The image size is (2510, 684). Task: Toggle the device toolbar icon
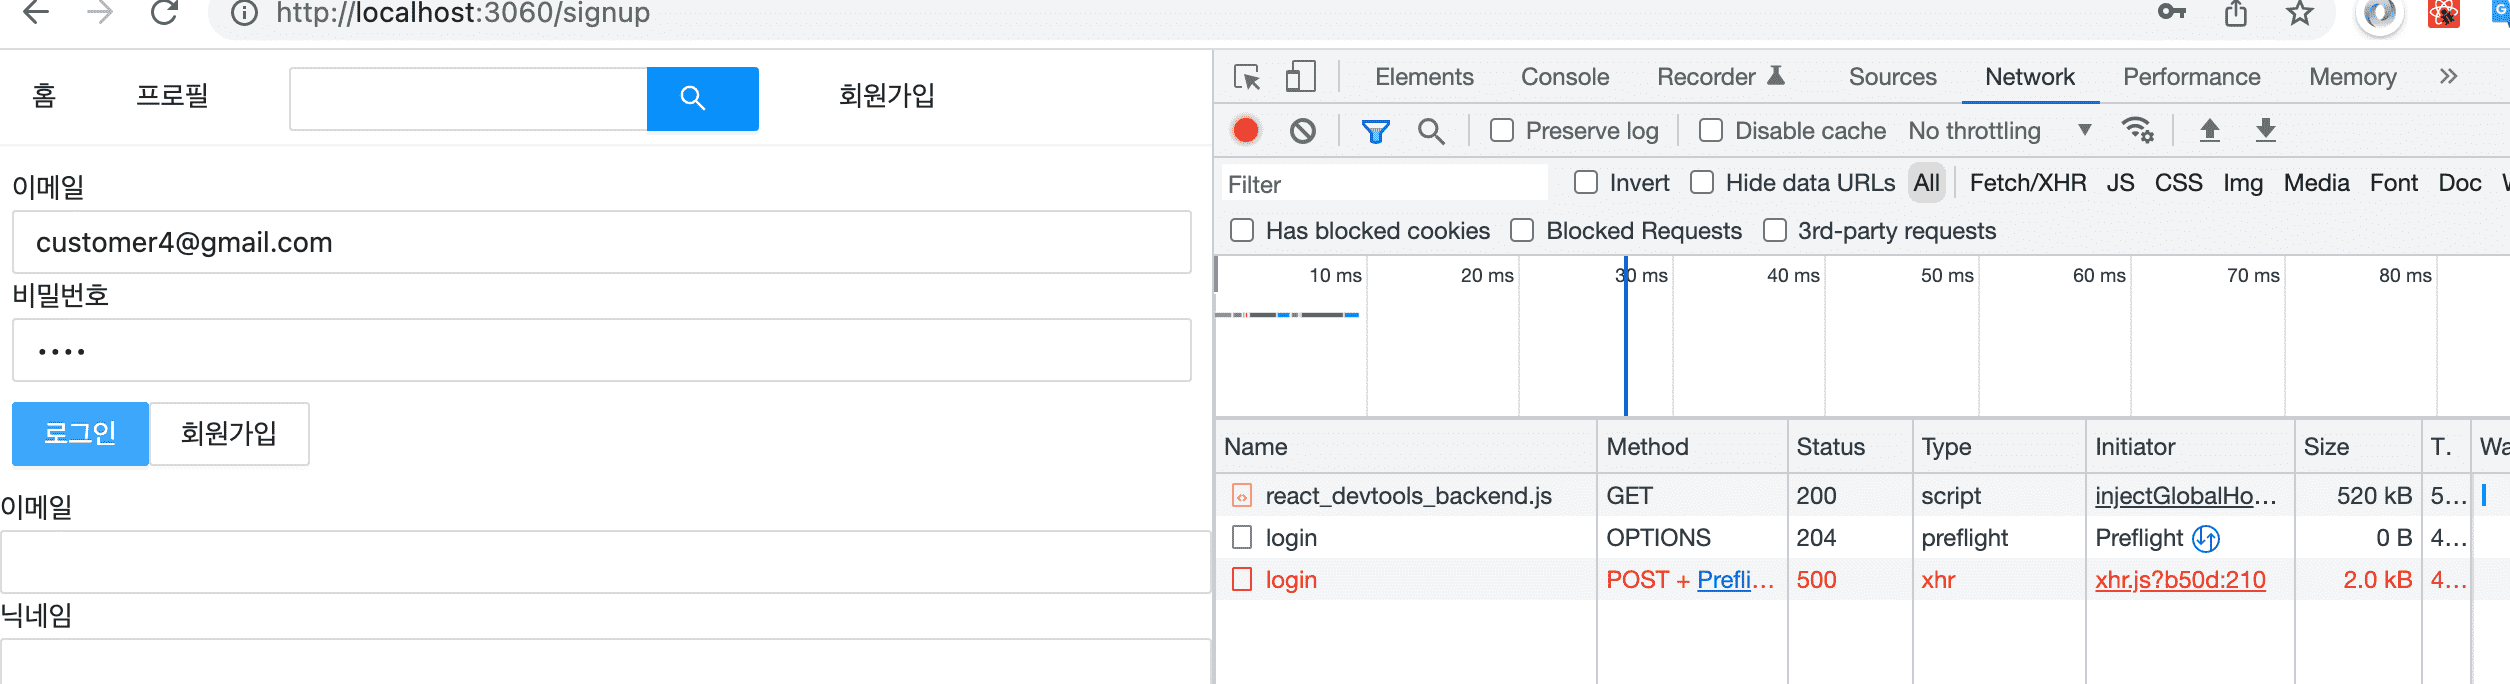(1300, 77)
